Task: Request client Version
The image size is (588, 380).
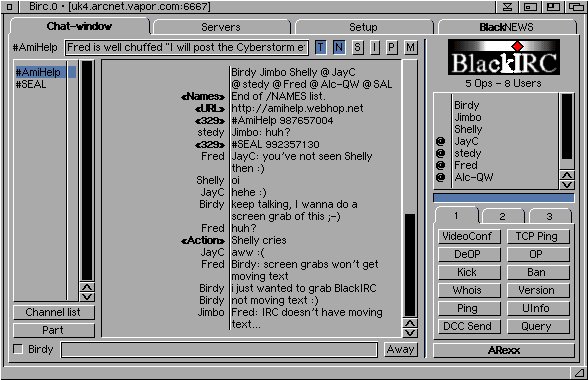Action: 538,290
